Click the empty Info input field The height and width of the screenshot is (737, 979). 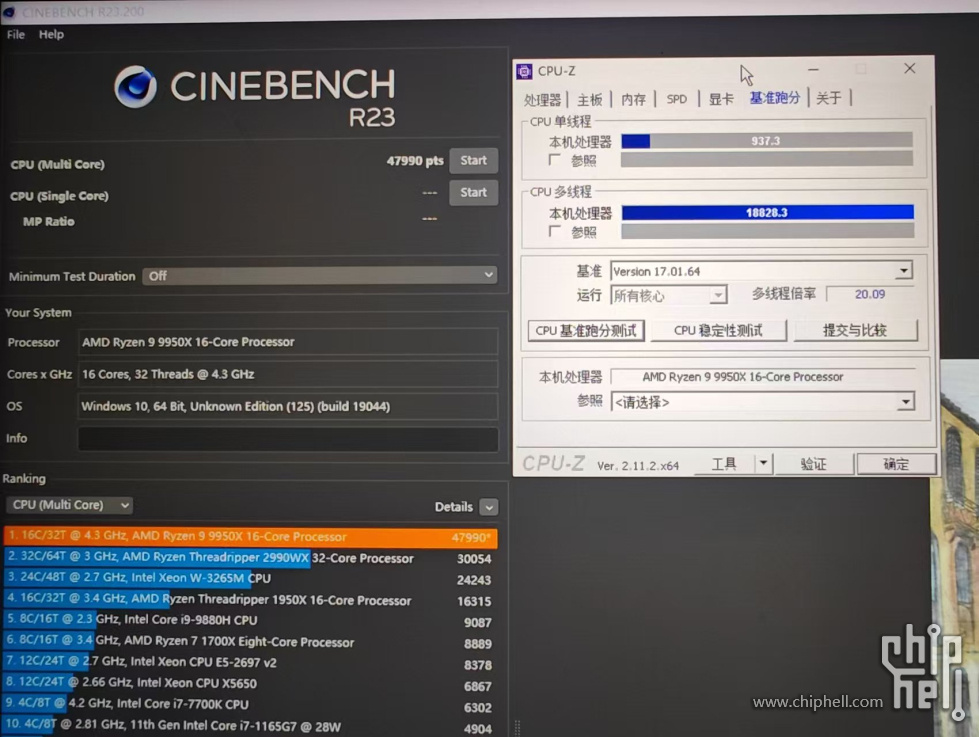(x=287, y=439)
